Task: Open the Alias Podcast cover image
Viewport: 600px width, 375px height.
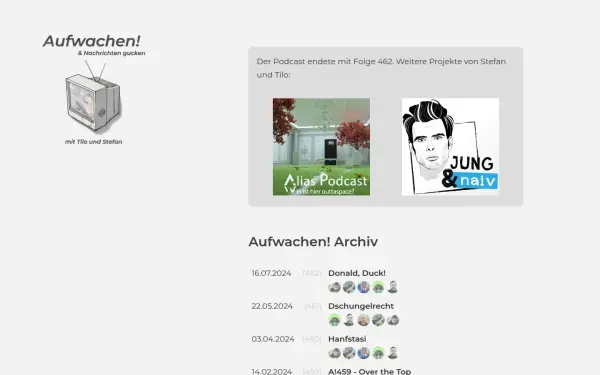Action: pos(321,147)
